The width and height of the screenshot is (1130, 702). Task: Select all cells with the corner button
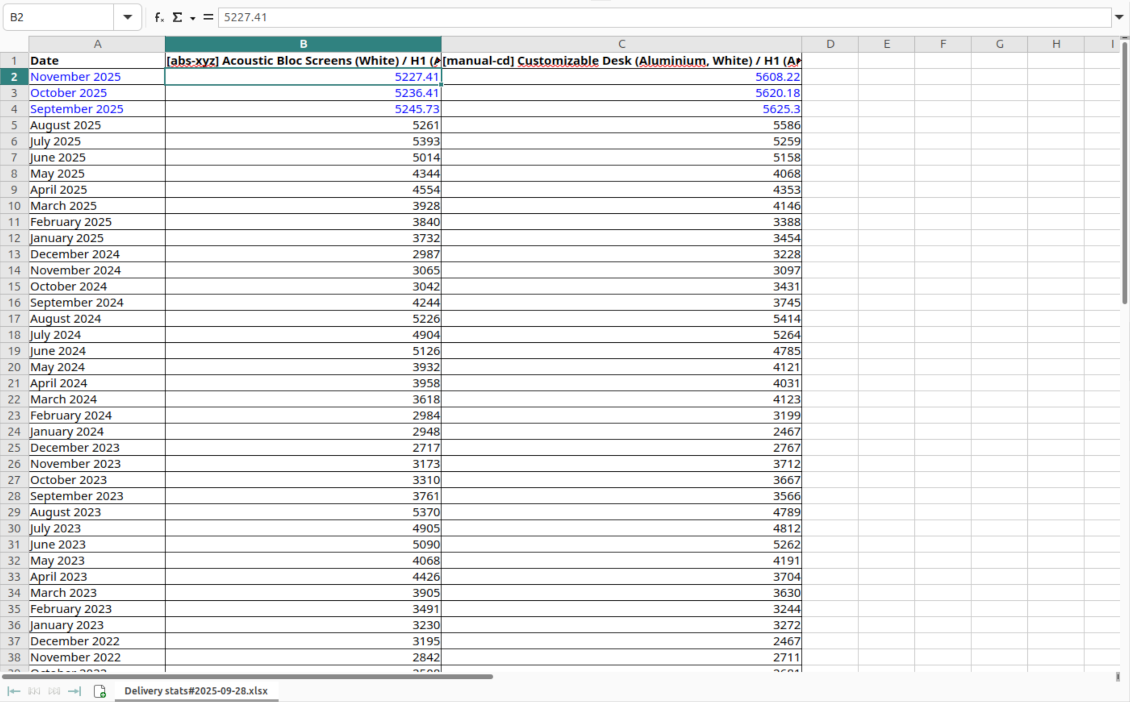click(x=13, y=43)
